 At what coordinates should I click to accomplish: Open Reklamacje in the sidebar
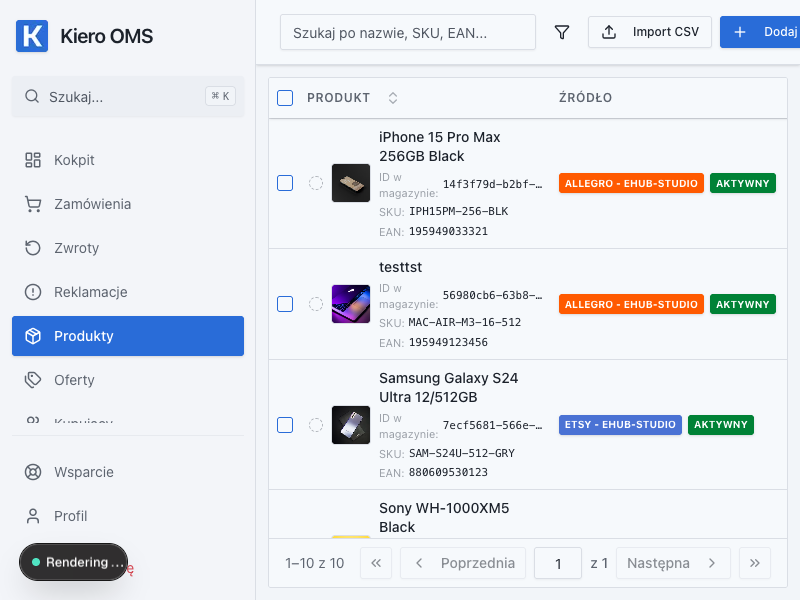pos(128,292)
